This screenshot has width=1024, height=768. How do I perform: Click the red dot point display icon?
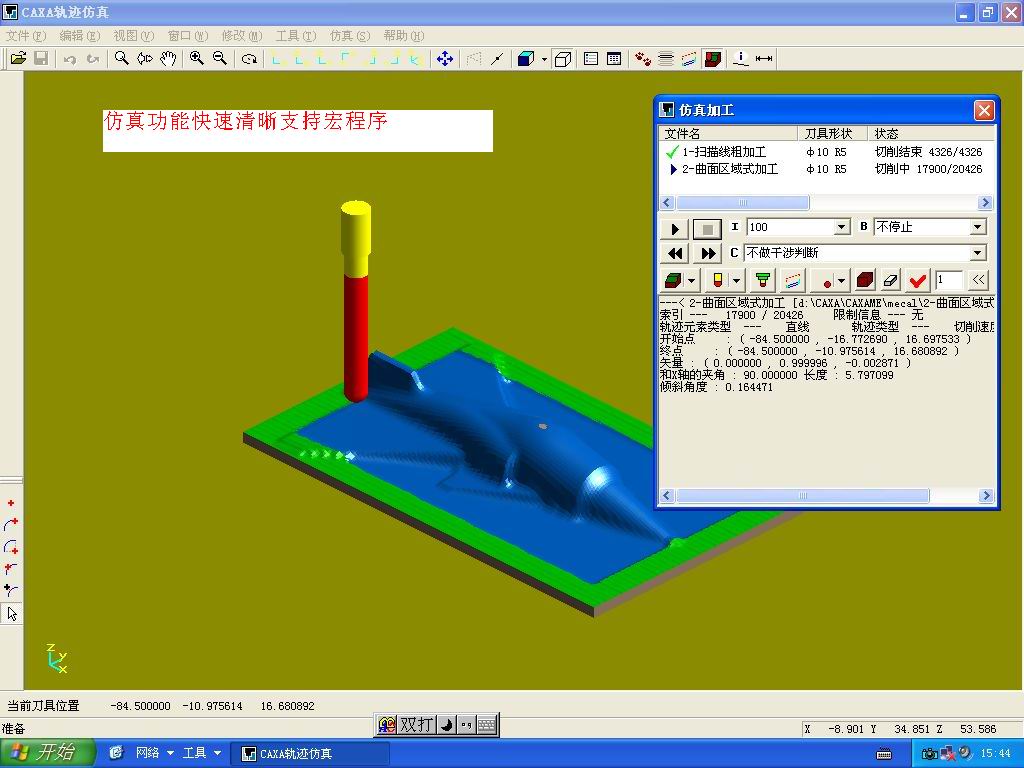827,281
